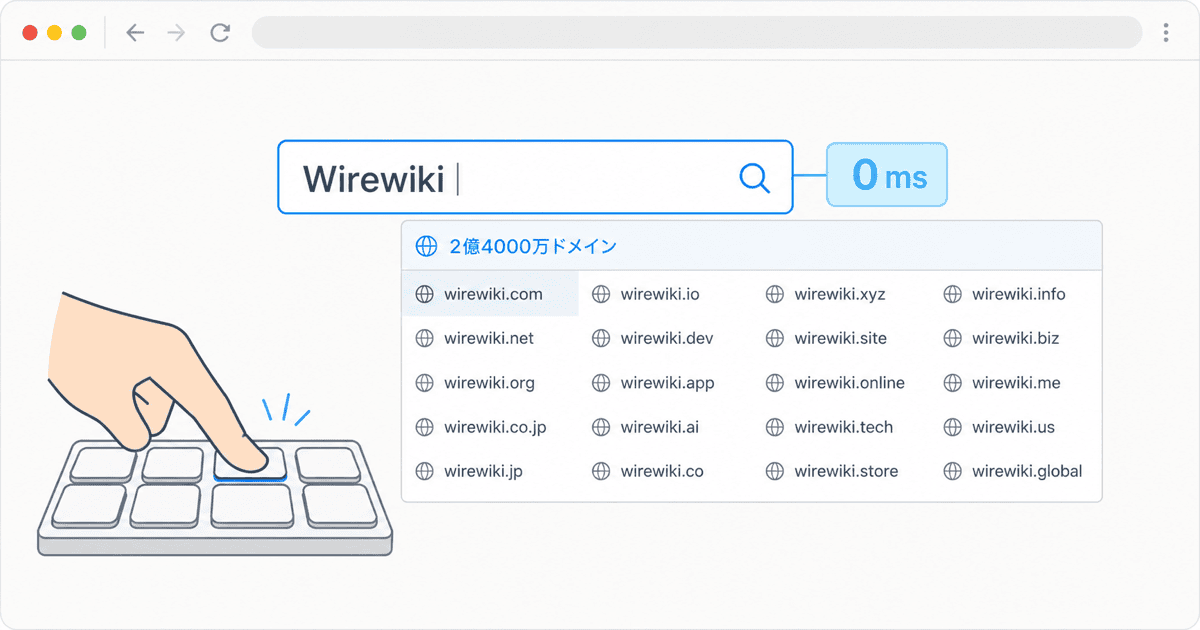This screenshot has height=630, width=1200.
Task: Click the magnifying glass search icon
Action: [754, 178]
